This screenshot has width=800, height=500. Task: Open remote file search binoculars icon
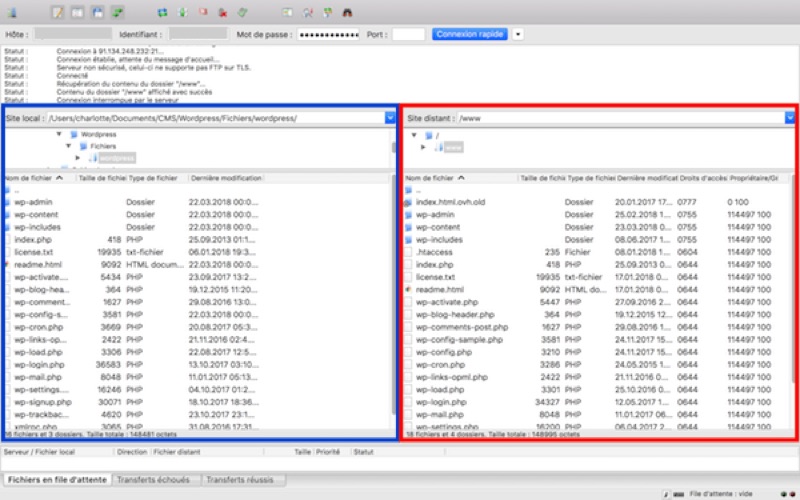pyautogui.click(x=347, y=13)
